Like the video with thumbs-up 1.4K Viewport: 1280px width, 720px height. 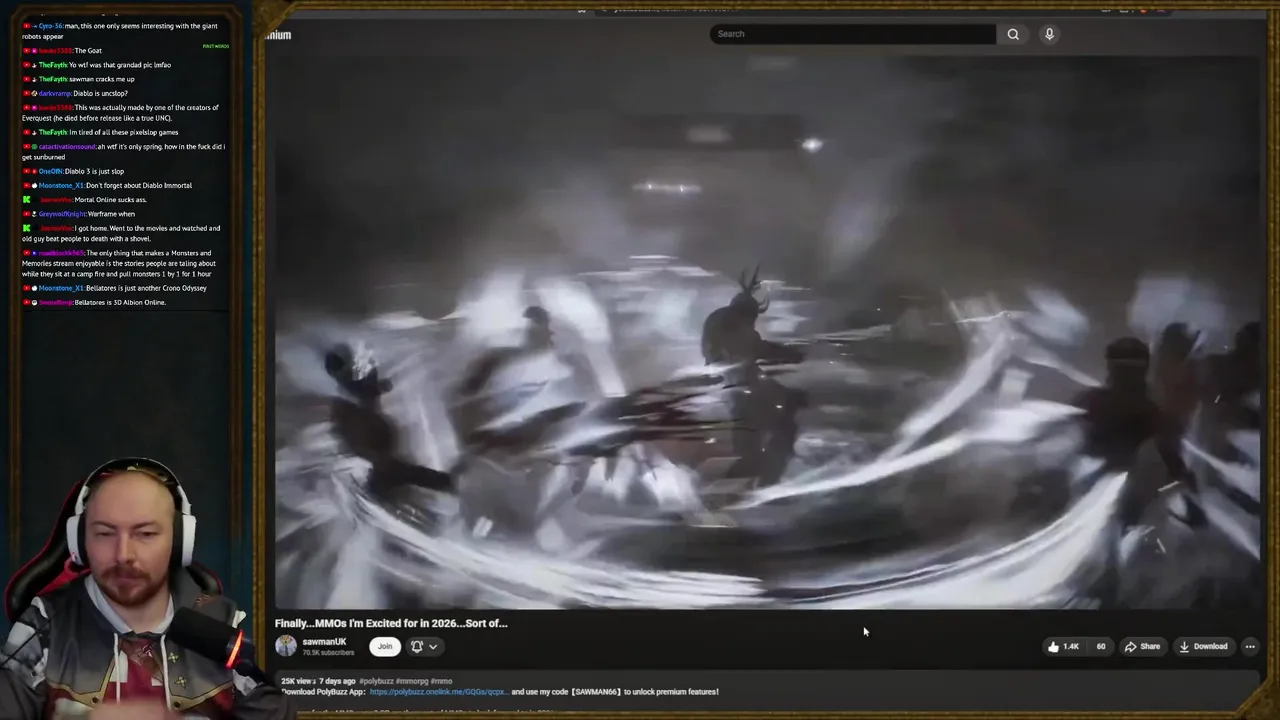(x=1063, y=646)
